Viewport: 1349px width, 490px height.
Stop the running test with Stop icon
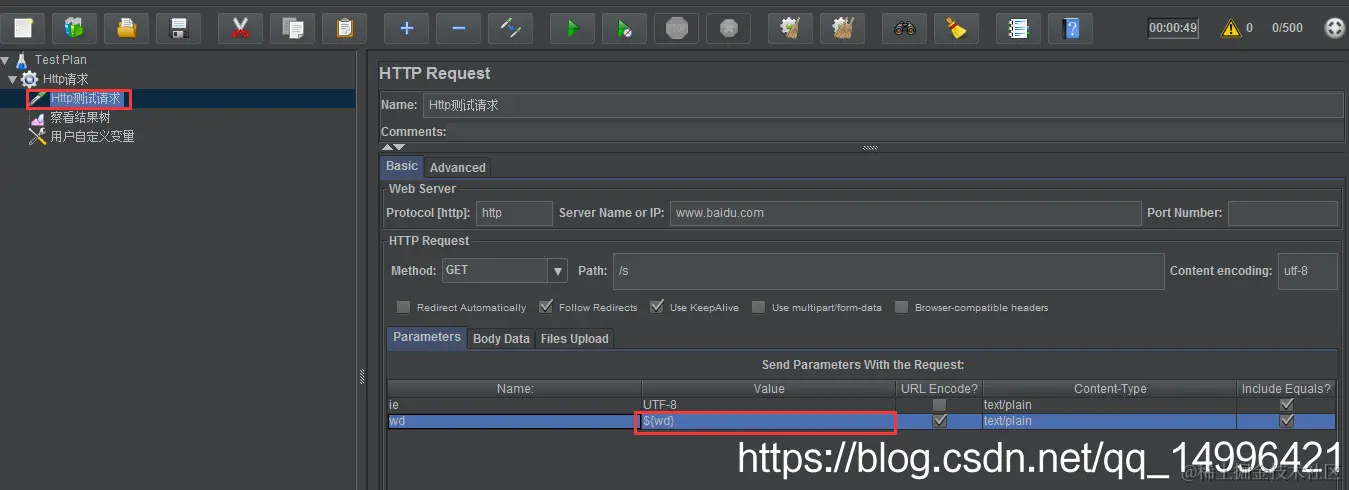click(x=676, y=28)
